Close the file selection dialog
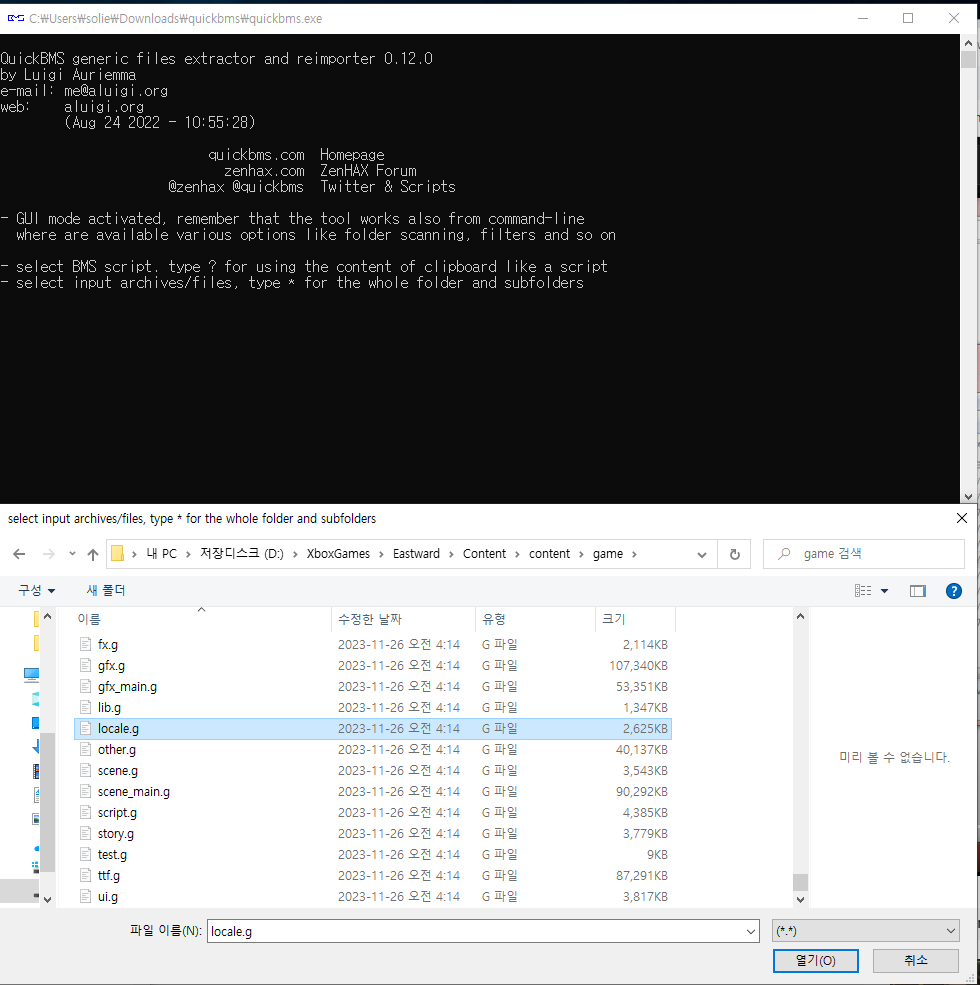 click(962, 518)
